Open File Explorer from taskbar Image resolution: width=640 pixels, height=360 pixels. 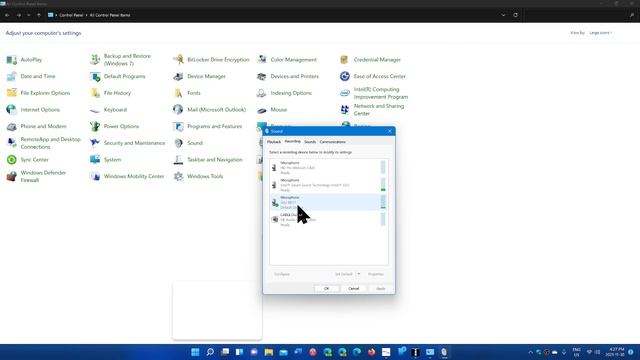[x=269, y=352]
